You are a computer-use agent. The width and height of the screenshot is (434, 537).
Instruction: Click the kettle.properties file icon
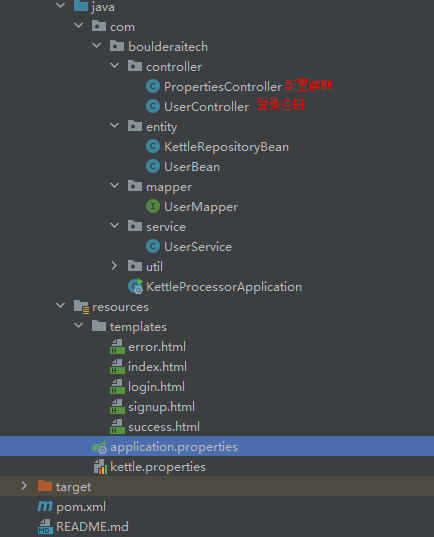(x=100, y=467)
